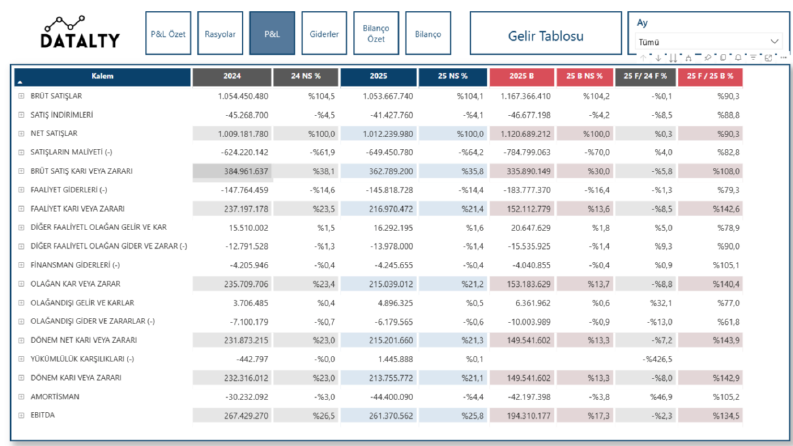This screenshot has height=446, width=793.
Task: Select the value %143,9
Action: 726,340
